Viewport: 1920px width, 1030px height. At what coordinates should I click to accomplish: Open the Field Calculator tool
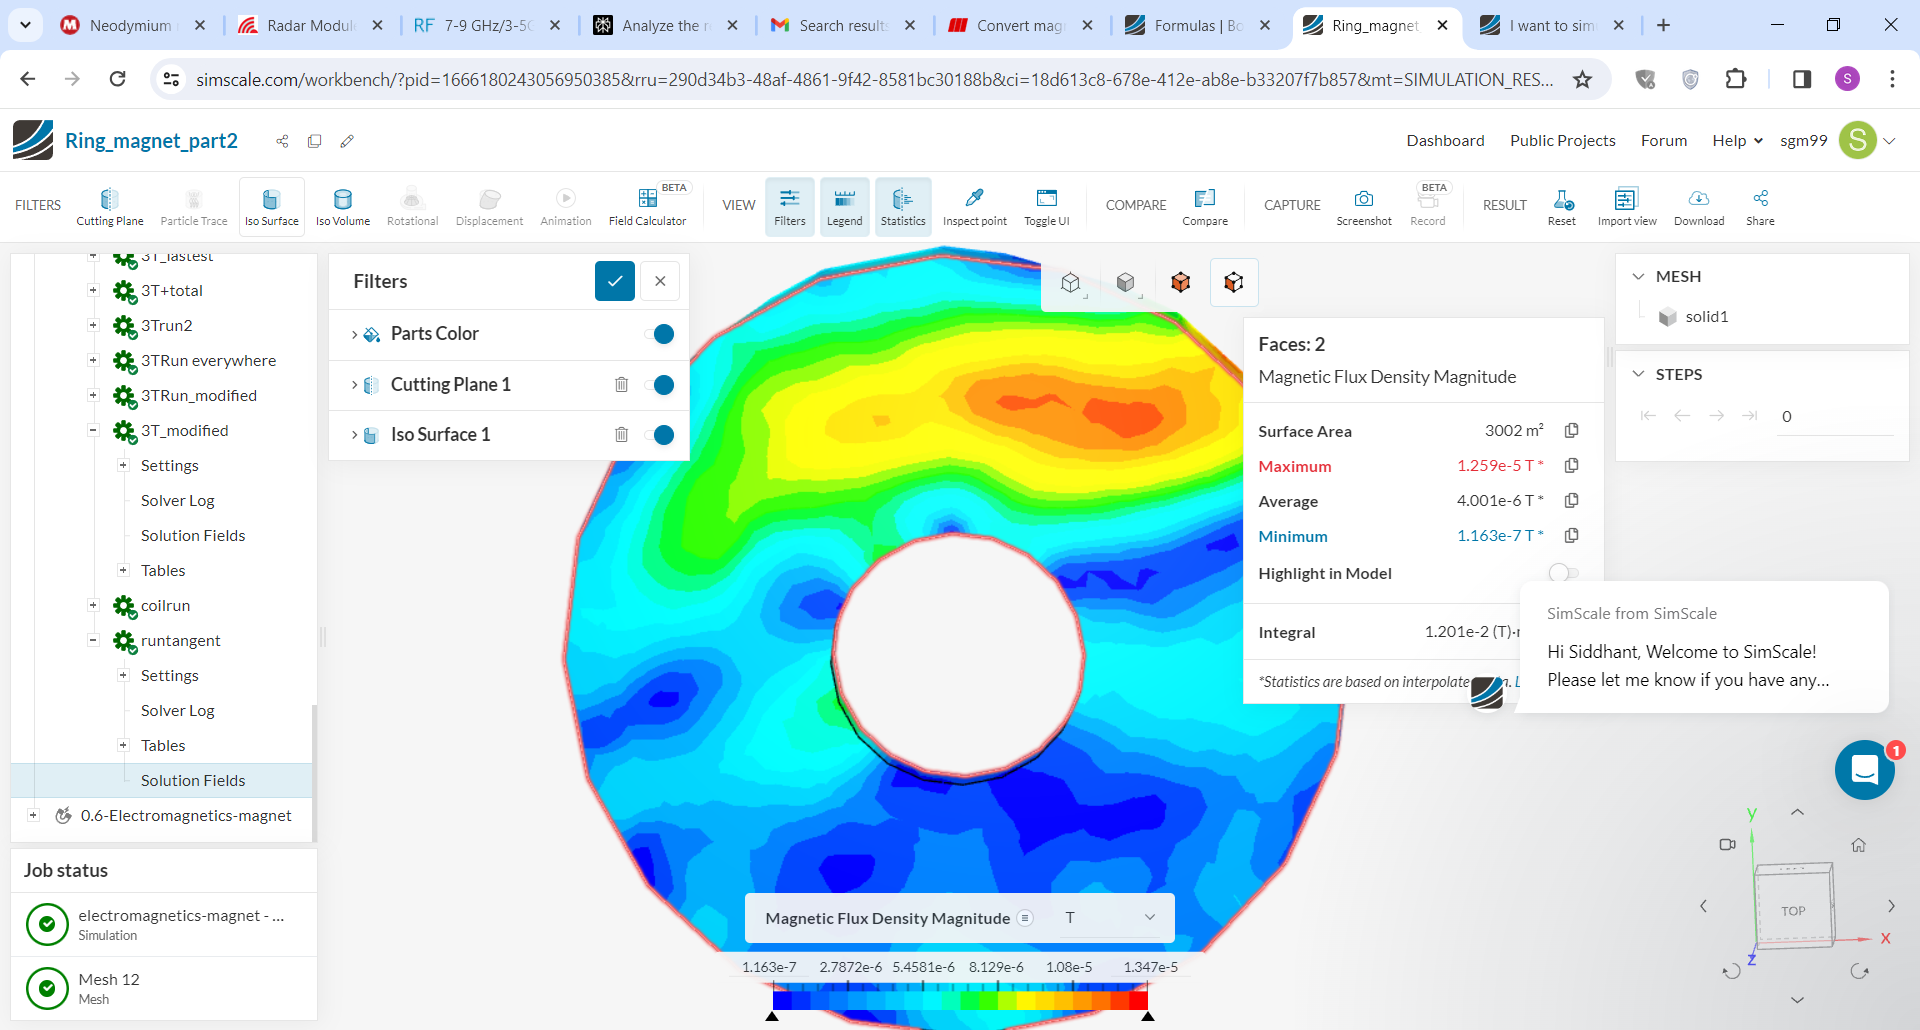648,206
